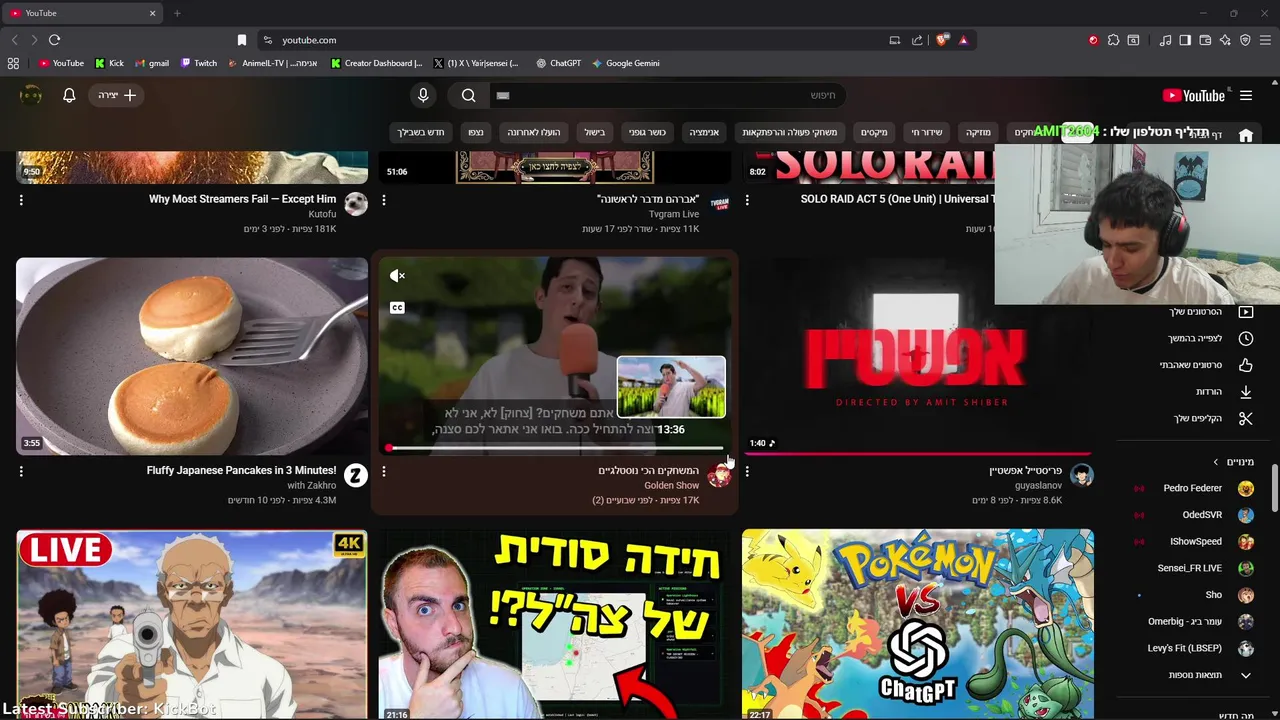Screen dimensions: 1280x720
Task: Select the 'בישול' filter chip
Action: click(595, 132)
